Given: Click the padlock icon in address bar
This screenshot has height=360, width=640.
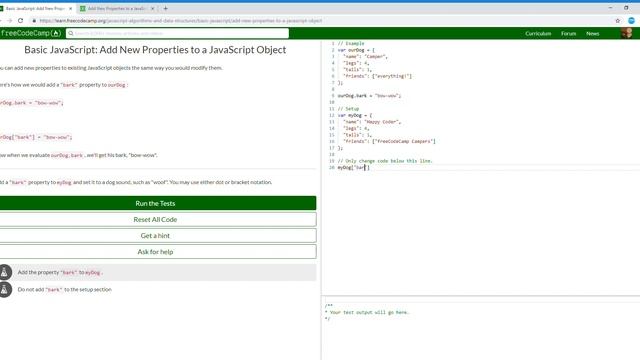Looking at the screenshot, I should coord(34,20).
